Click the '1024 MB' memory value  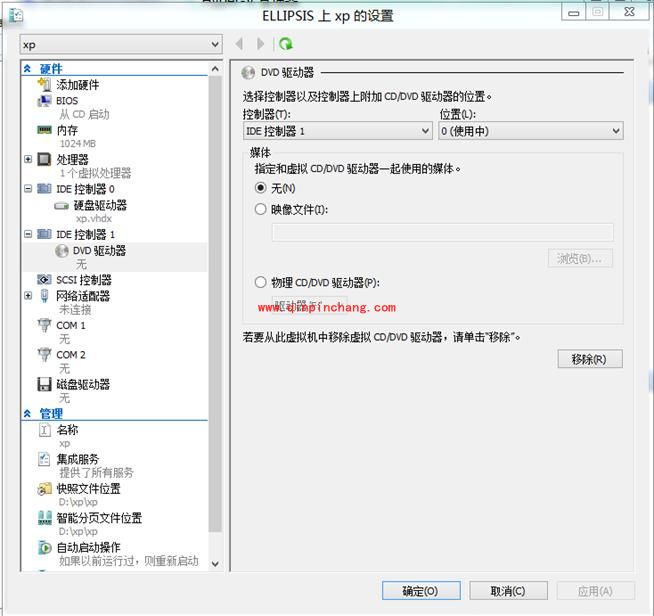click(x=78, y=143)
